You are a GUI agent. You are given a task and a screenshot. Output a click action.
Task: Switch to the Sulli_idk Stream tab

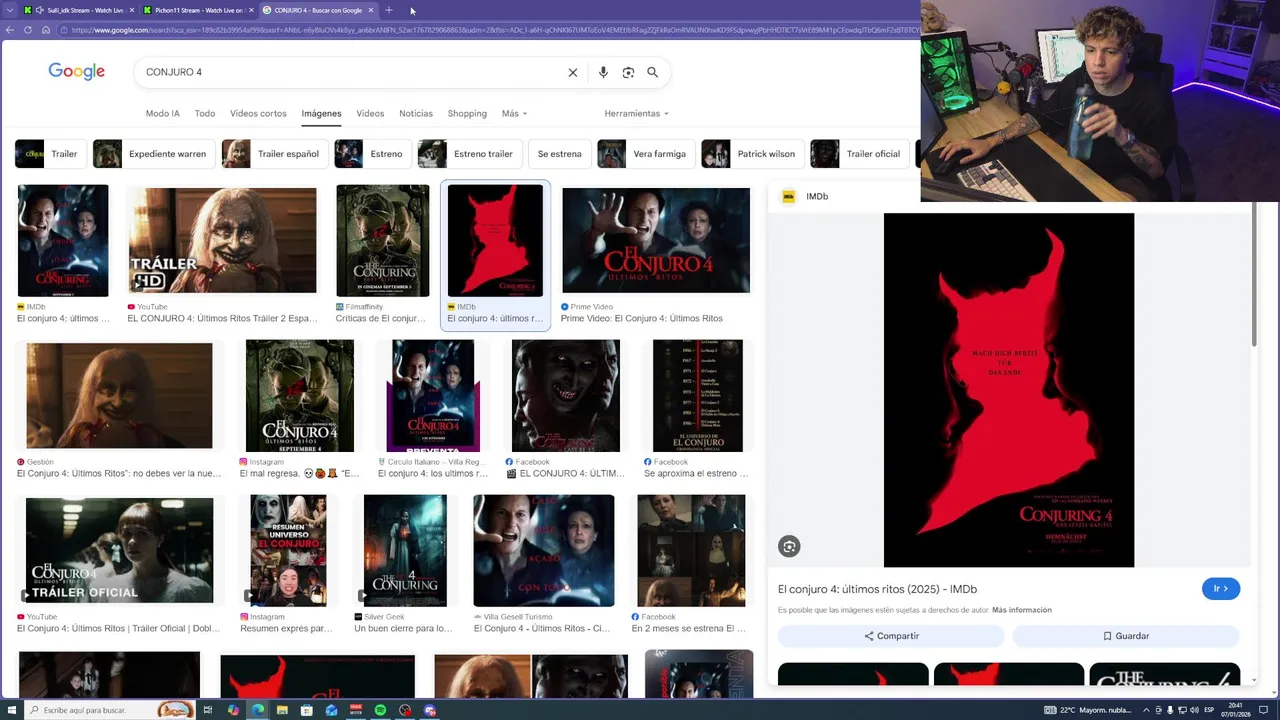click(x=77, y=10)
